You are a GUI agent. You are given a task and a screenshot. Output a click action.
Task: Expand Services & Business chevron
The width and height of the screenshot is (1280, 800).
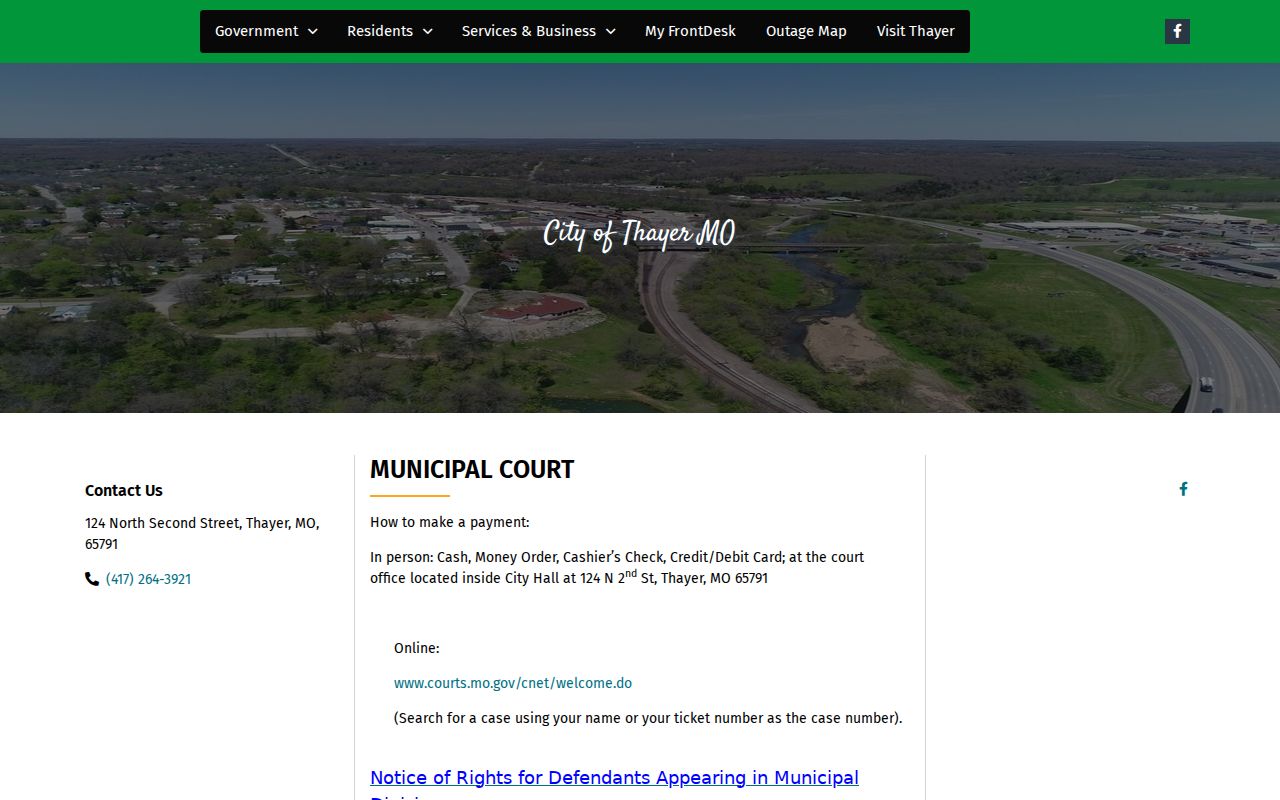pyautogui.click(x=610, y=32)
